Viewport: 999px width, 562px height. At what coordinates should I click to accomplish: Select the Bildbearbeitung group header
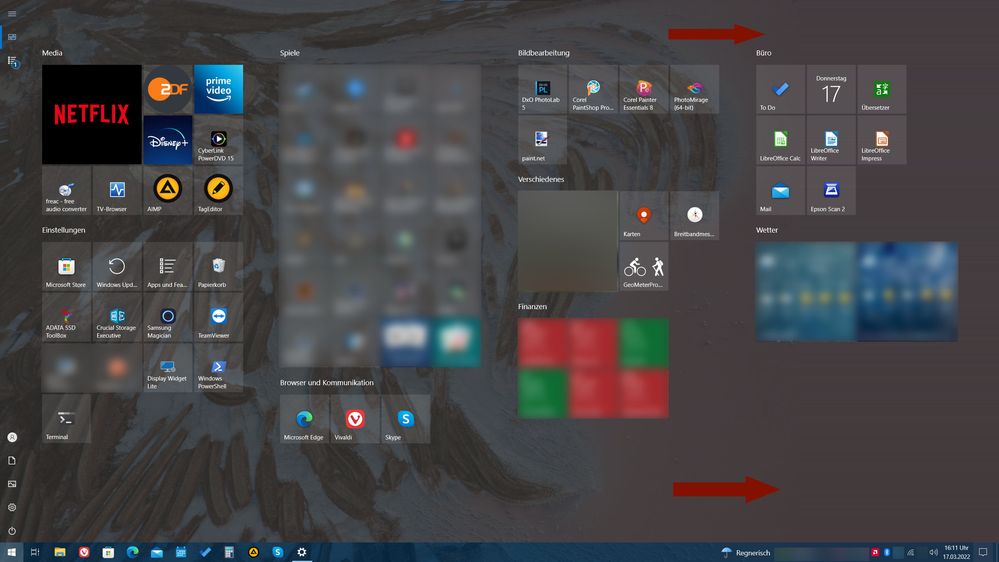coord(543,53)
